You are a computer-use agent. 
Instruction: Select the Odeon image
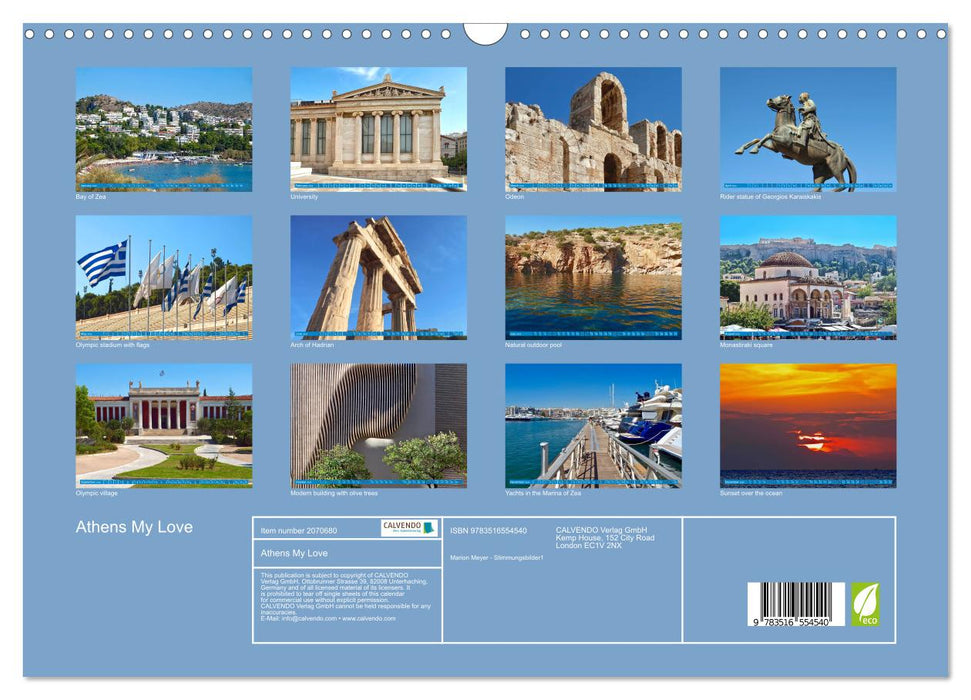tap(590, 130)
